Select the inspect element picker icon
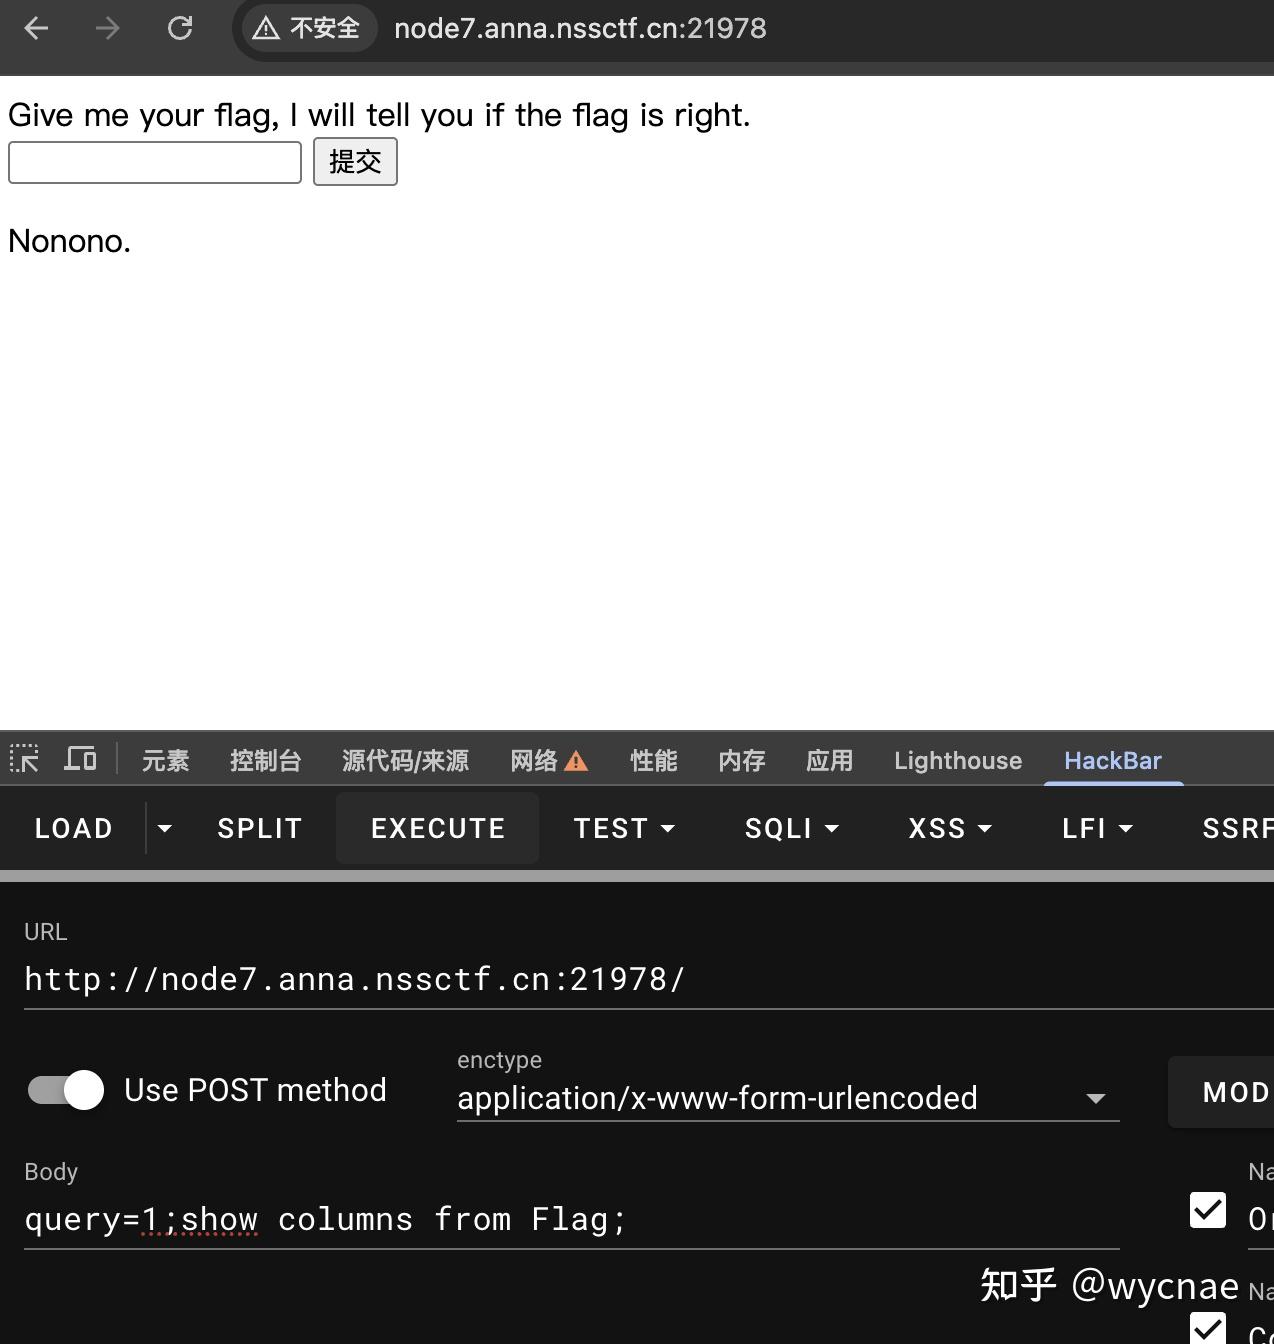1274x1344 pixels. 24,760
